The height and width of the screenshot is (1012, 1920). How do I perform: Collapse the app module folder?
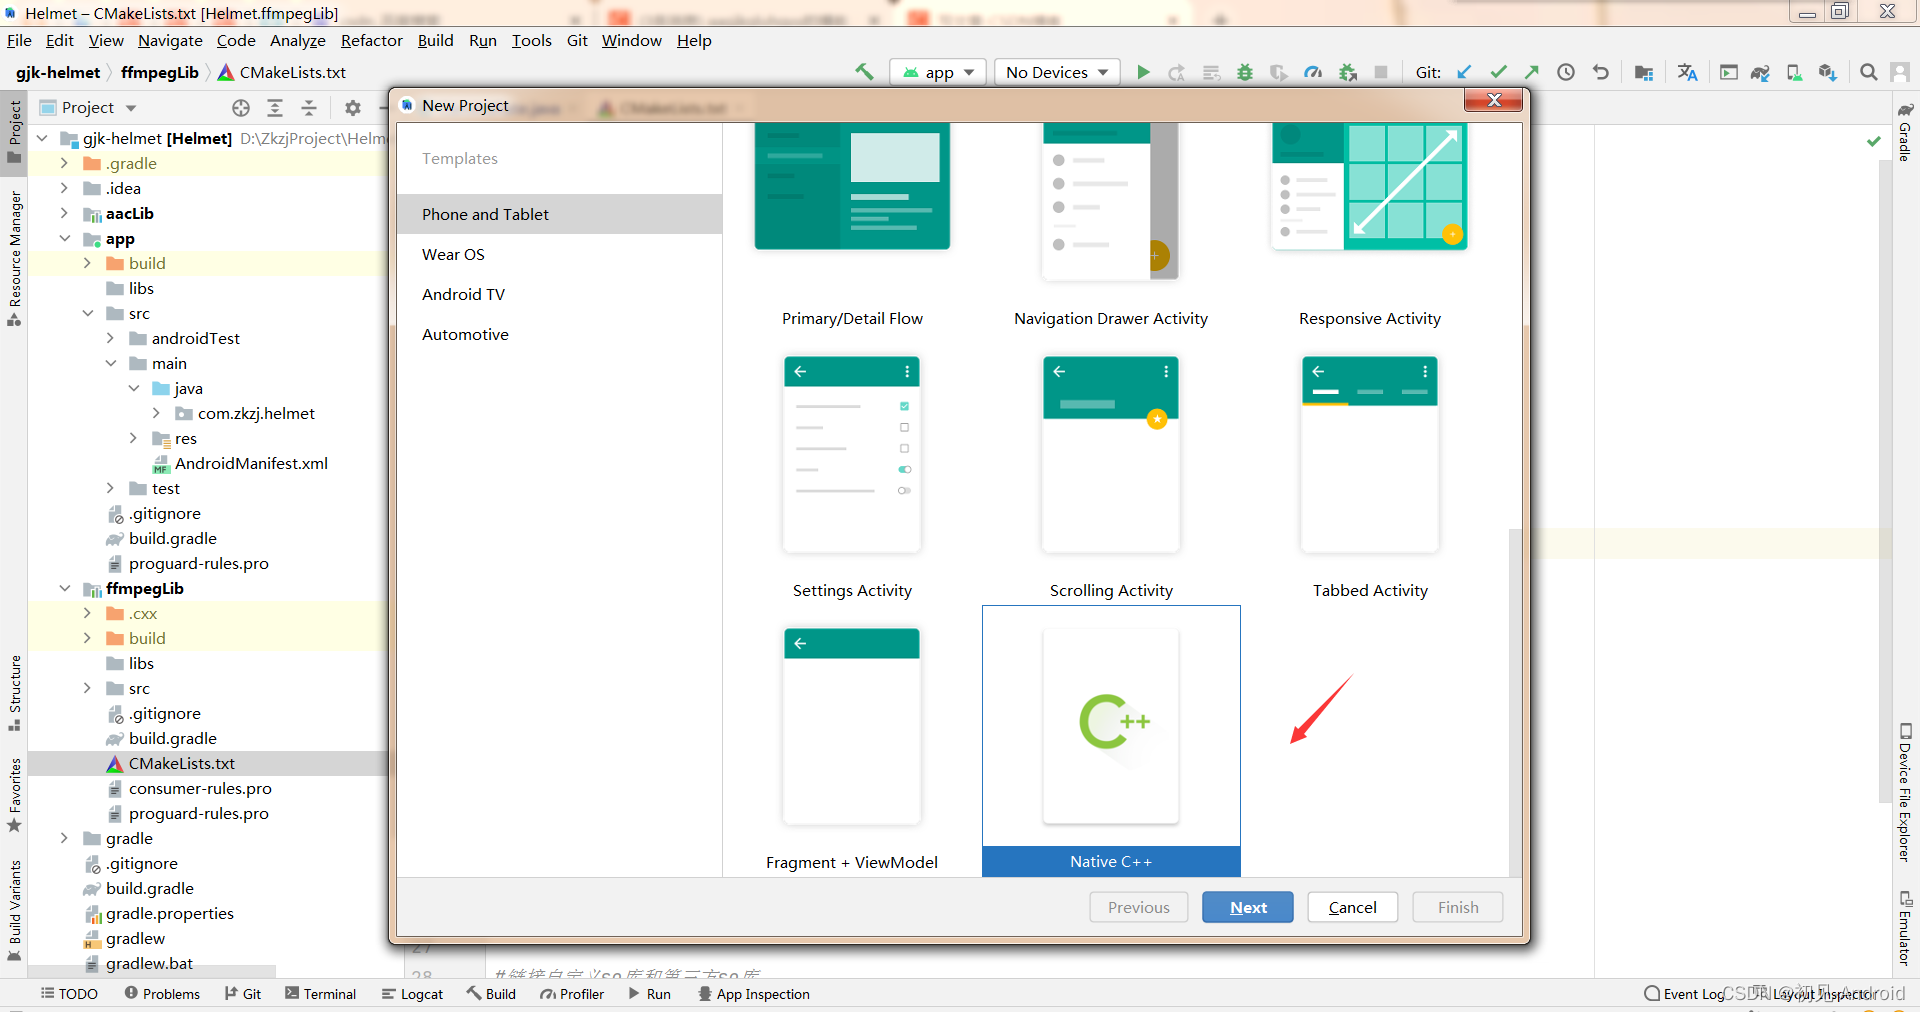[64, 239]
